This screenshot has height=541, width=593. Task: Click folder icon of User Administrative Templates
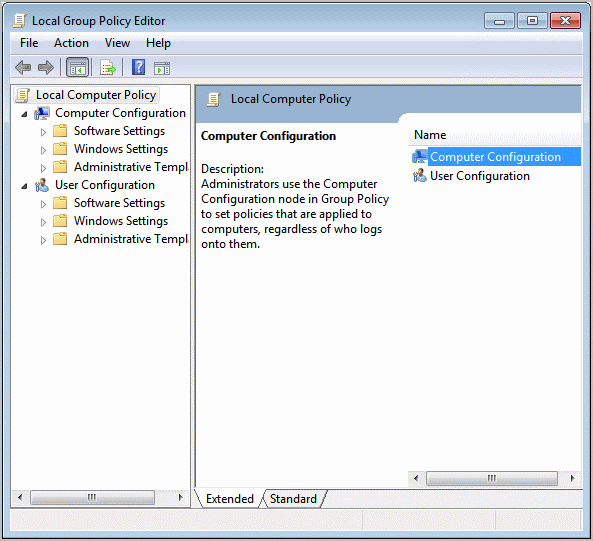60,239
